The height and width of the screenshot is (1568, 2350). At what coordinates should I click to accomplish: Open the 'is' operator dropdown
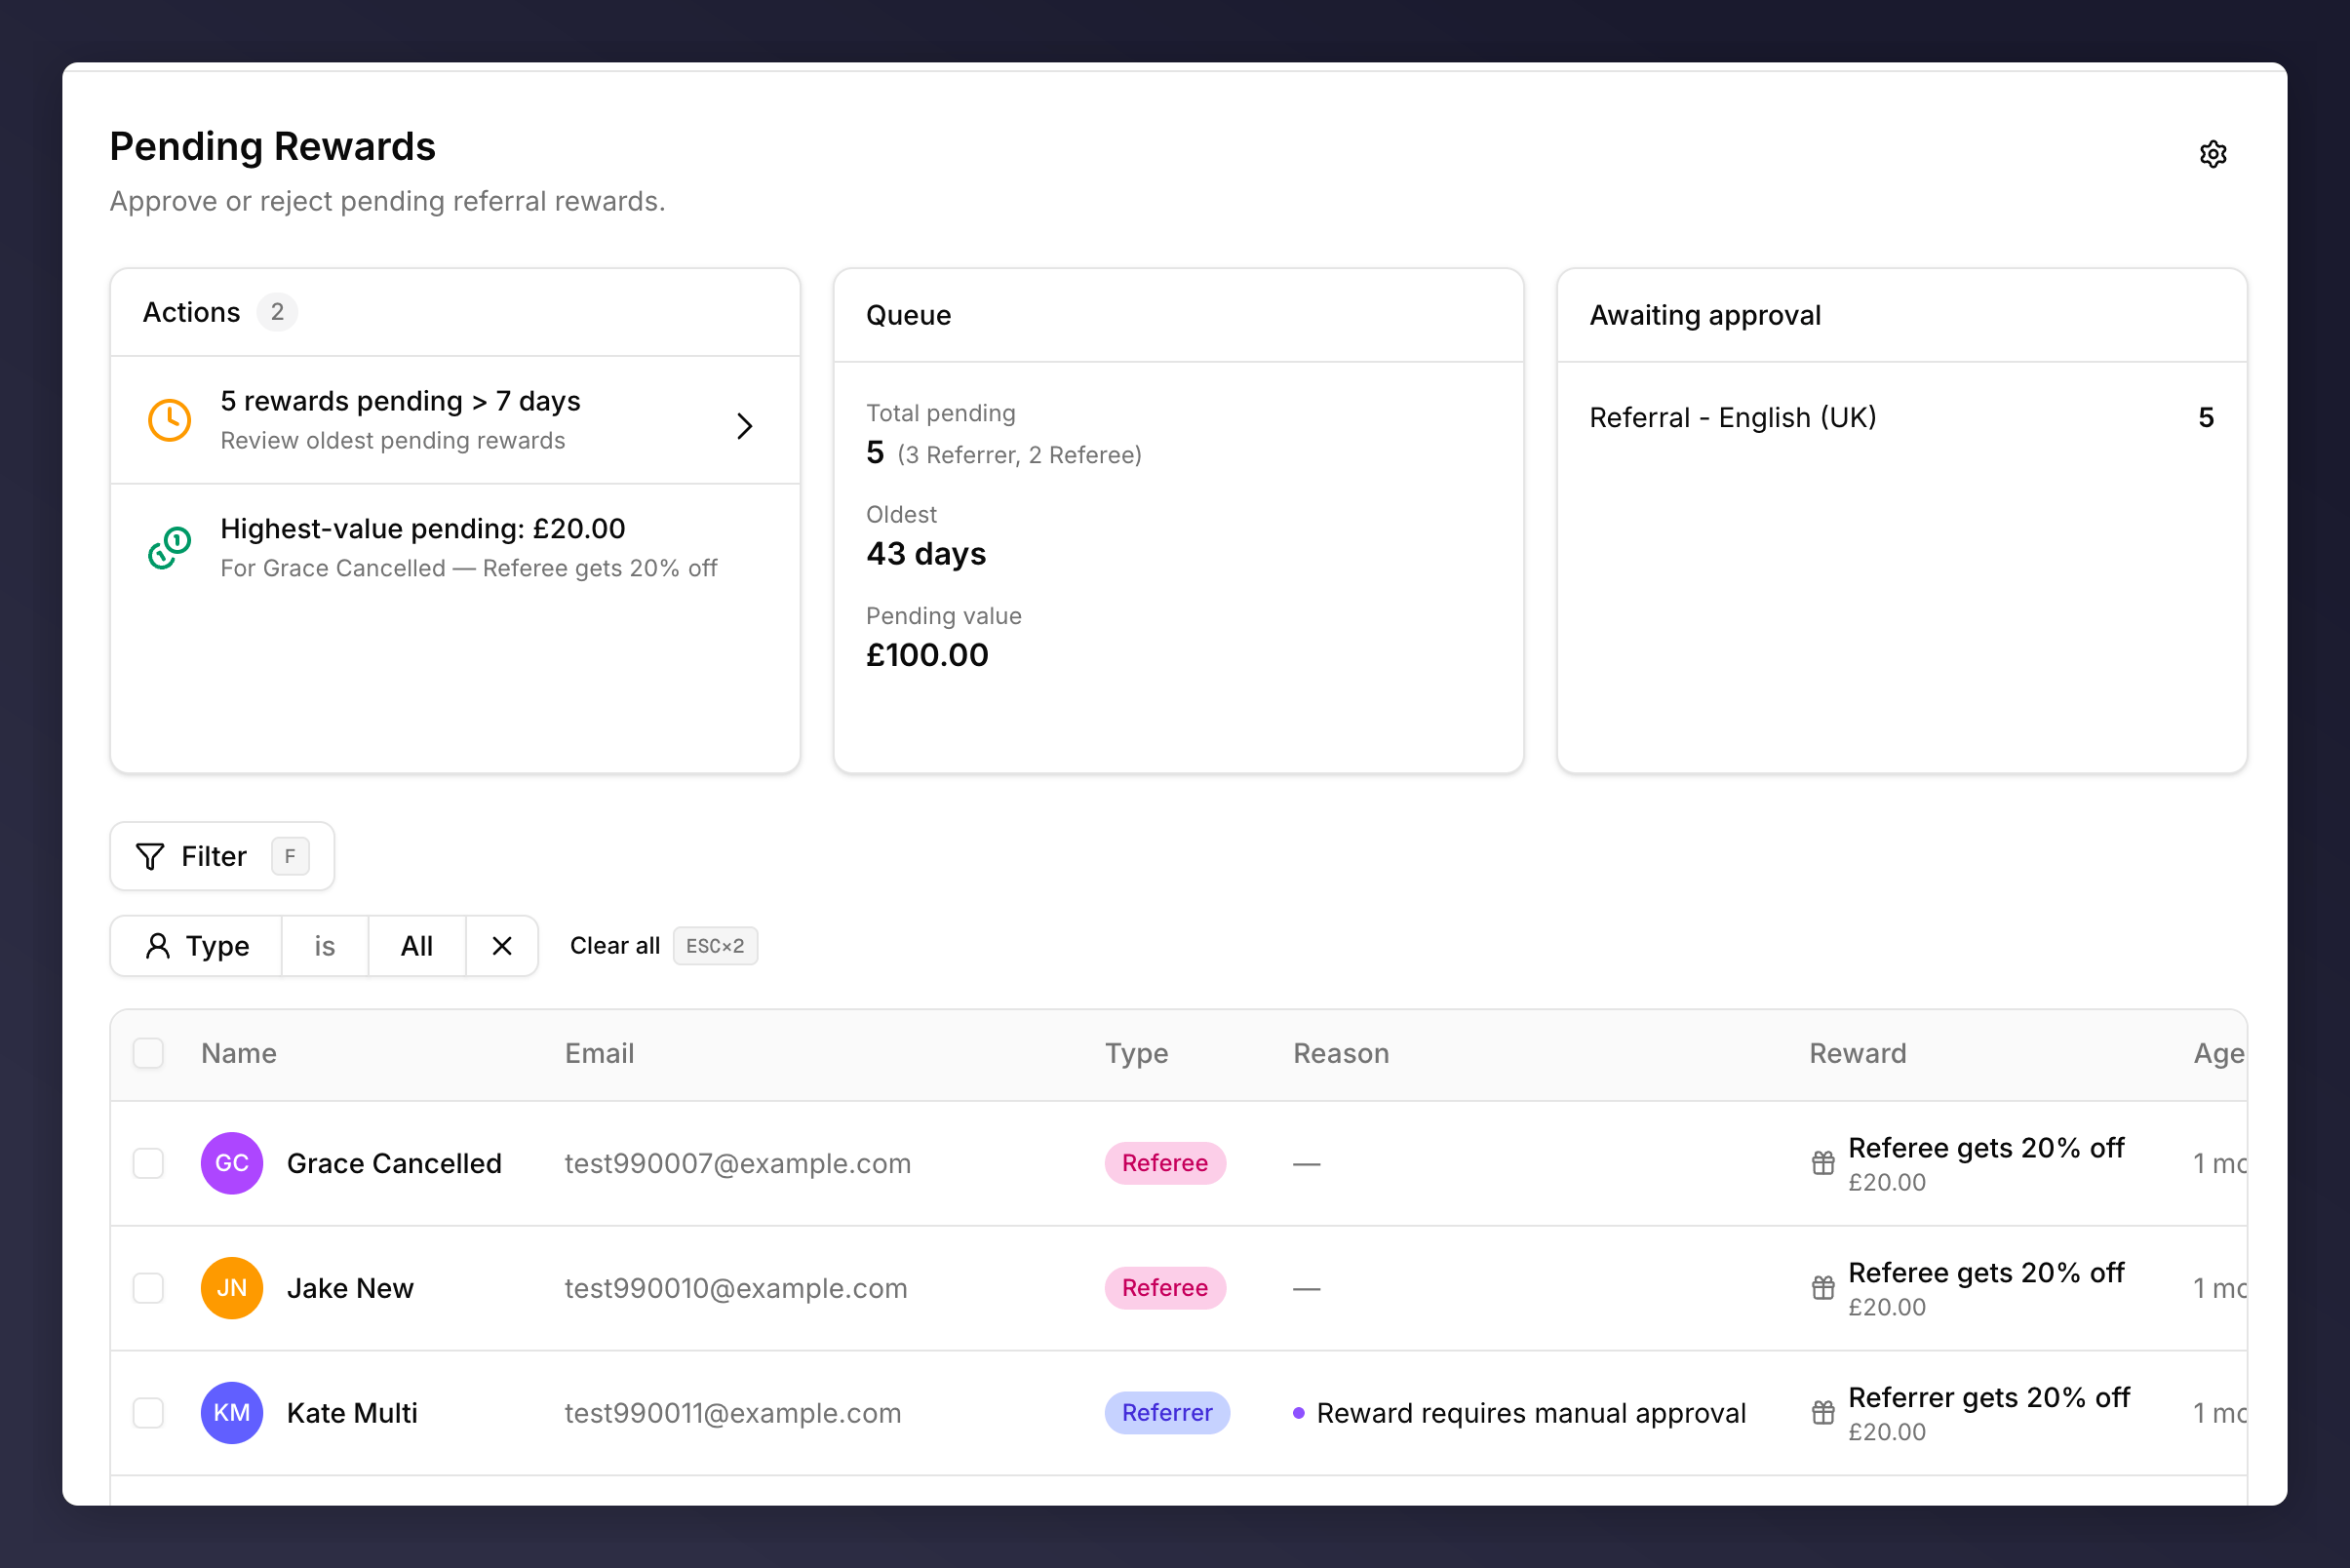tap(325, 946)
